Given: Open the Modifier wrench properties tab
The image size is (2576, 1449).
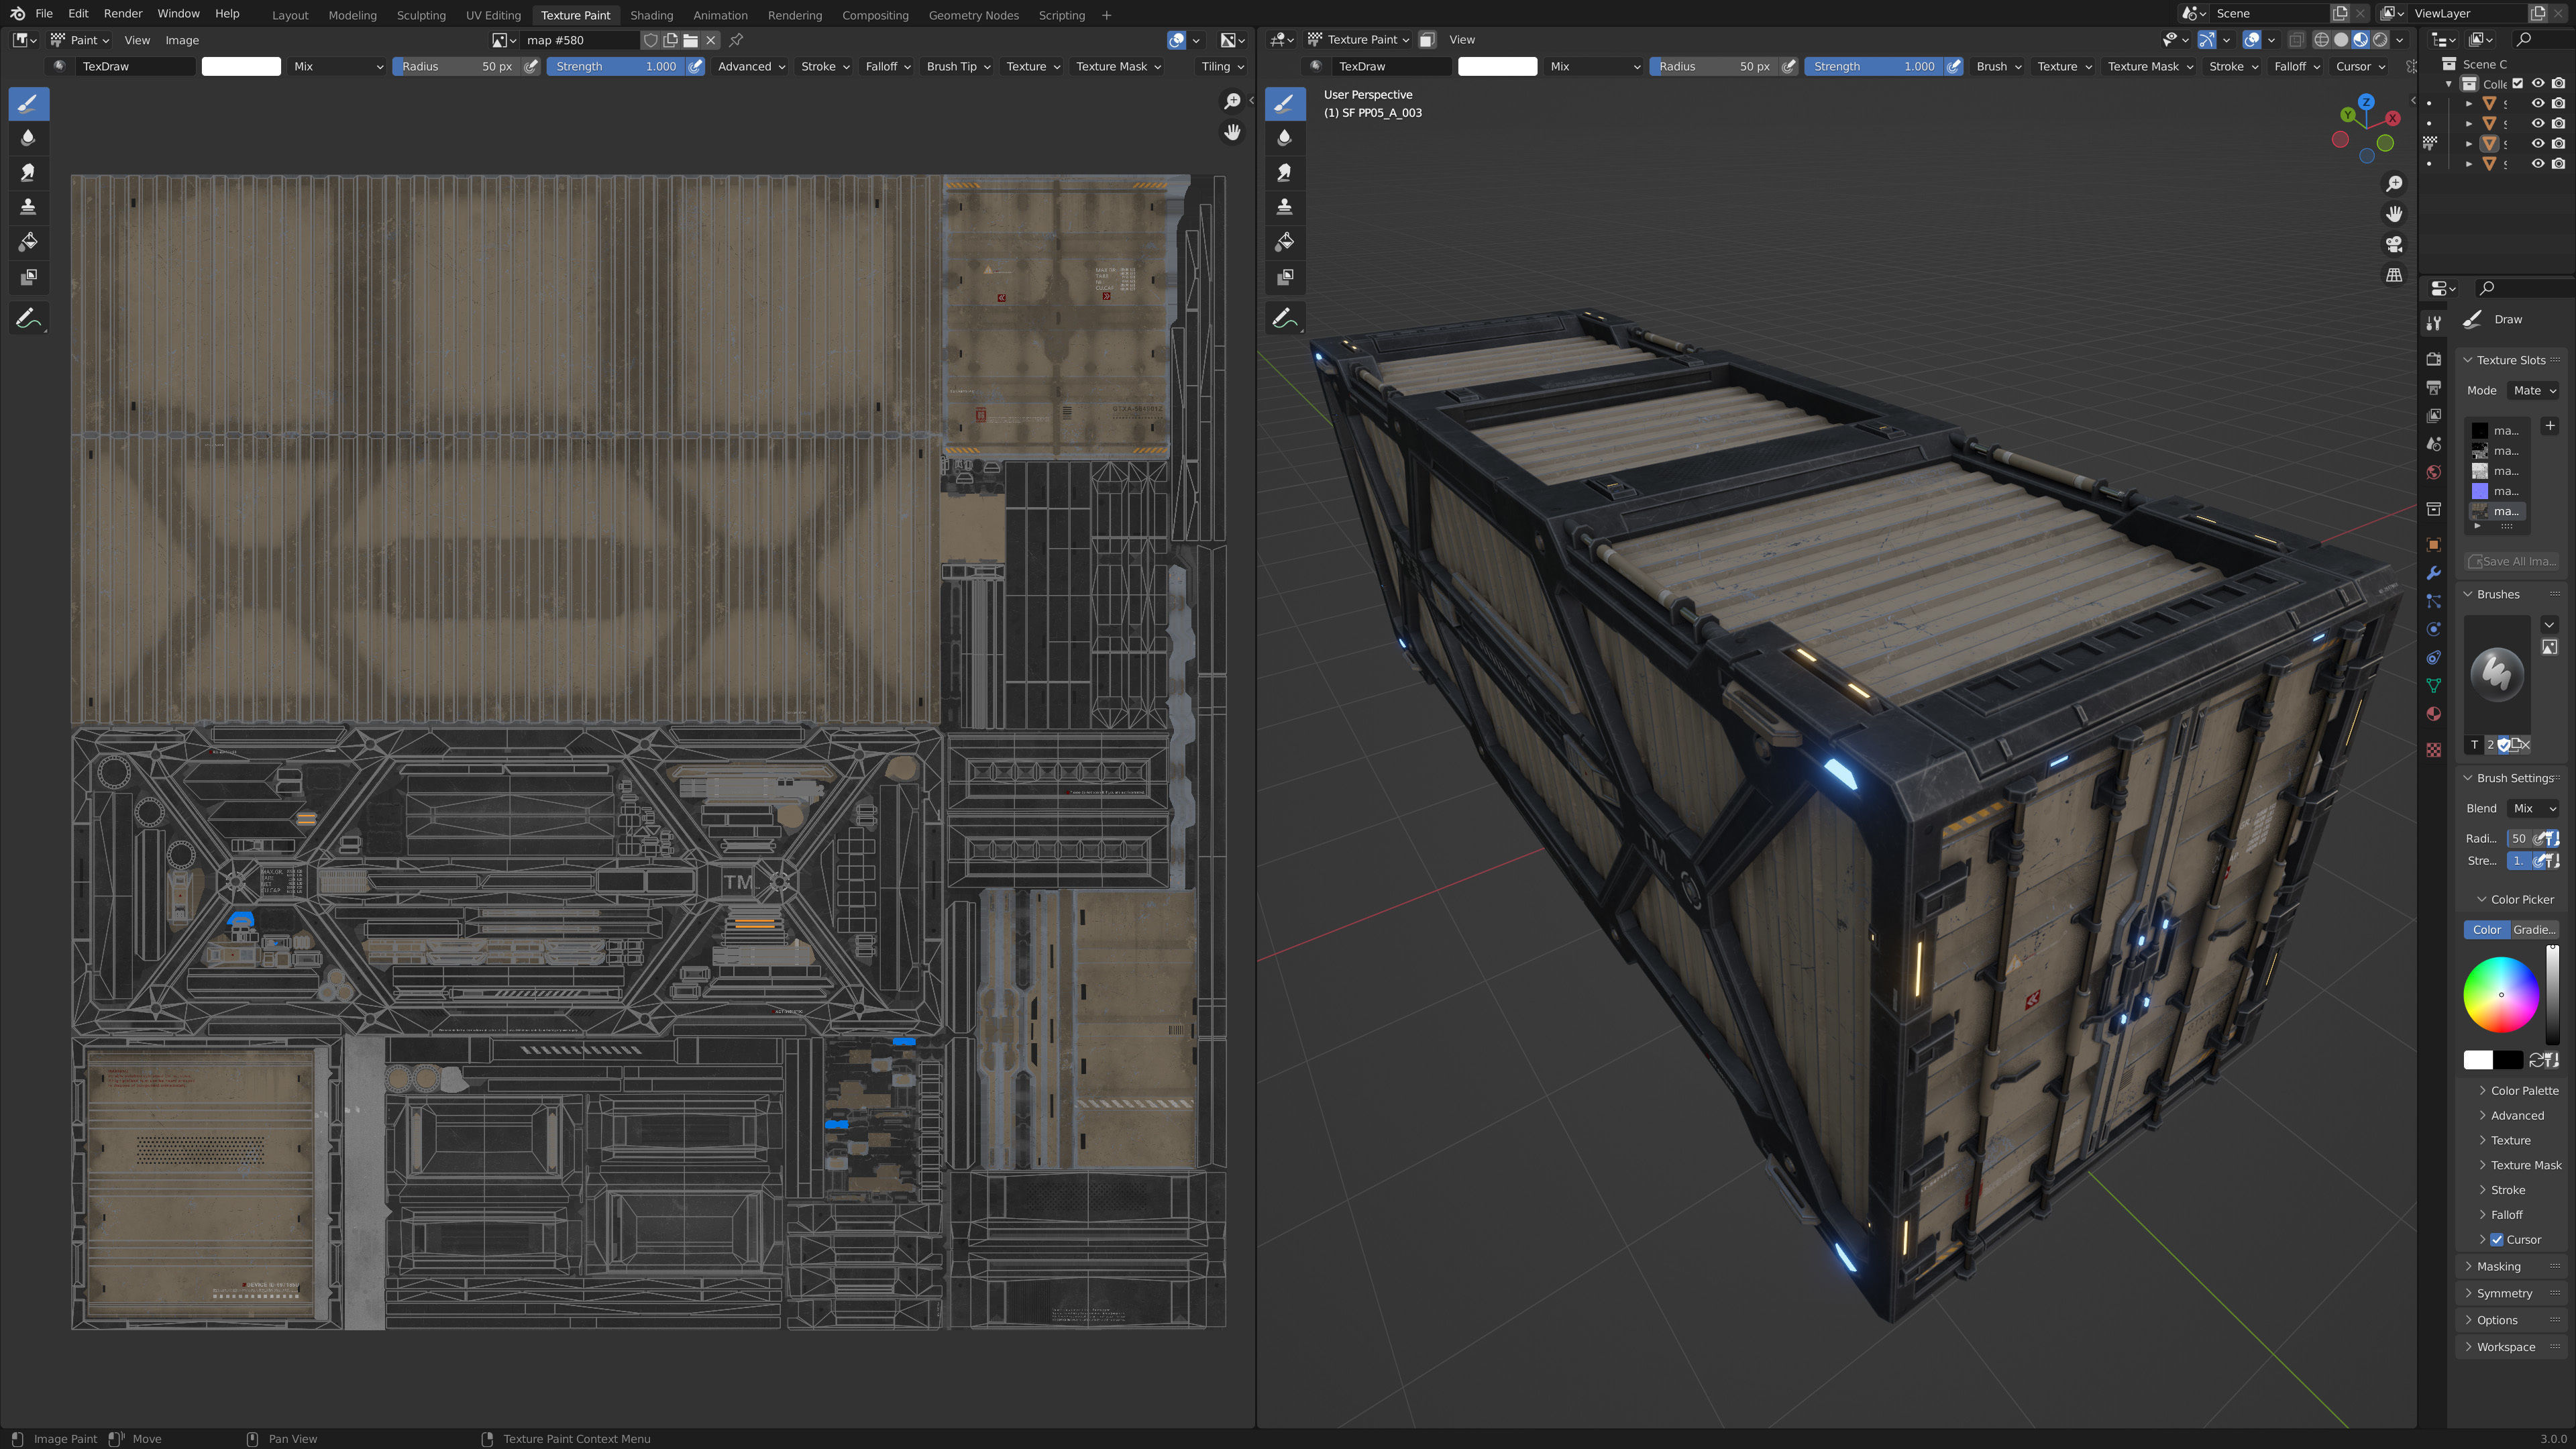Looking at the screenshot, I should pos(2434,573).
